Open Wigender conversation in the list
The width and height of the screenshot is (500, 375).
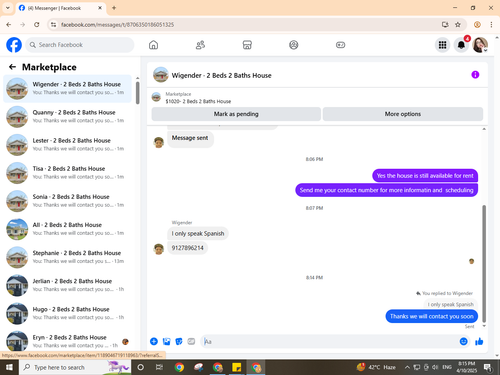click(x=67, y=88)
